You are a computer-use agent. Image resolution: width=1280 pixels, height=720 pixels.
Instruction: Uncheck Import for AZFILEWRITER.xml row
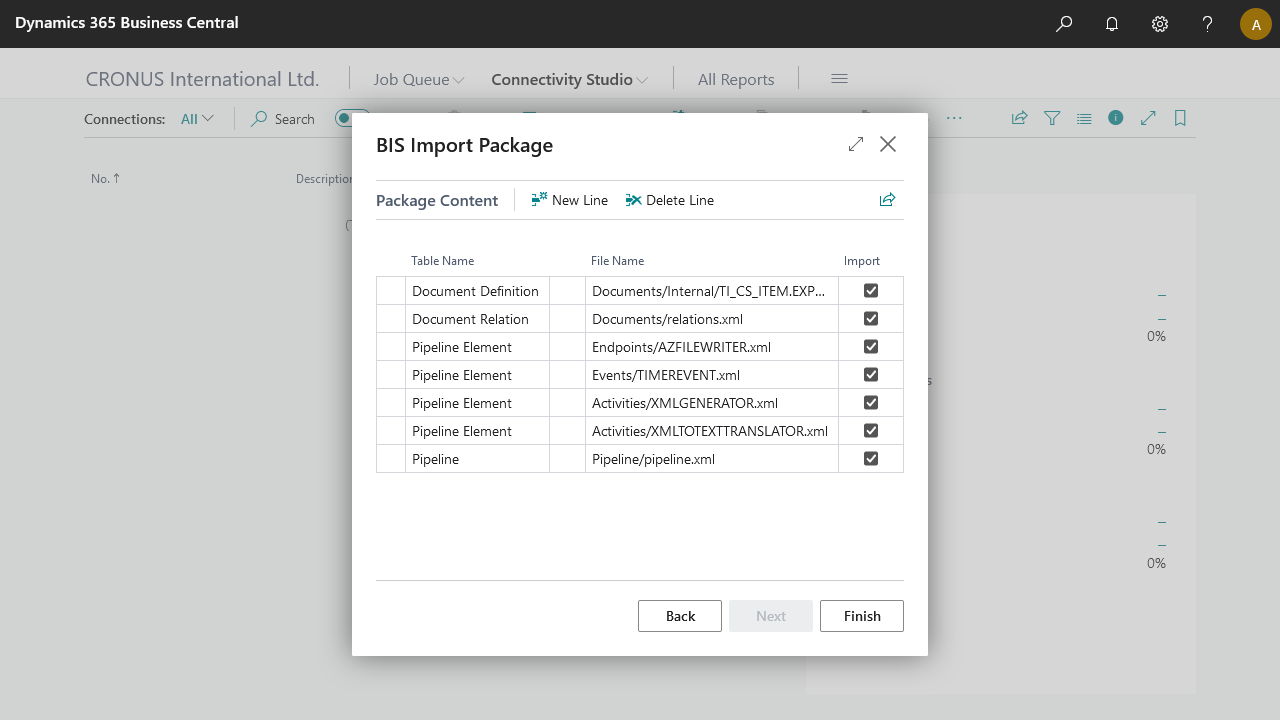(x=871, y=347)
